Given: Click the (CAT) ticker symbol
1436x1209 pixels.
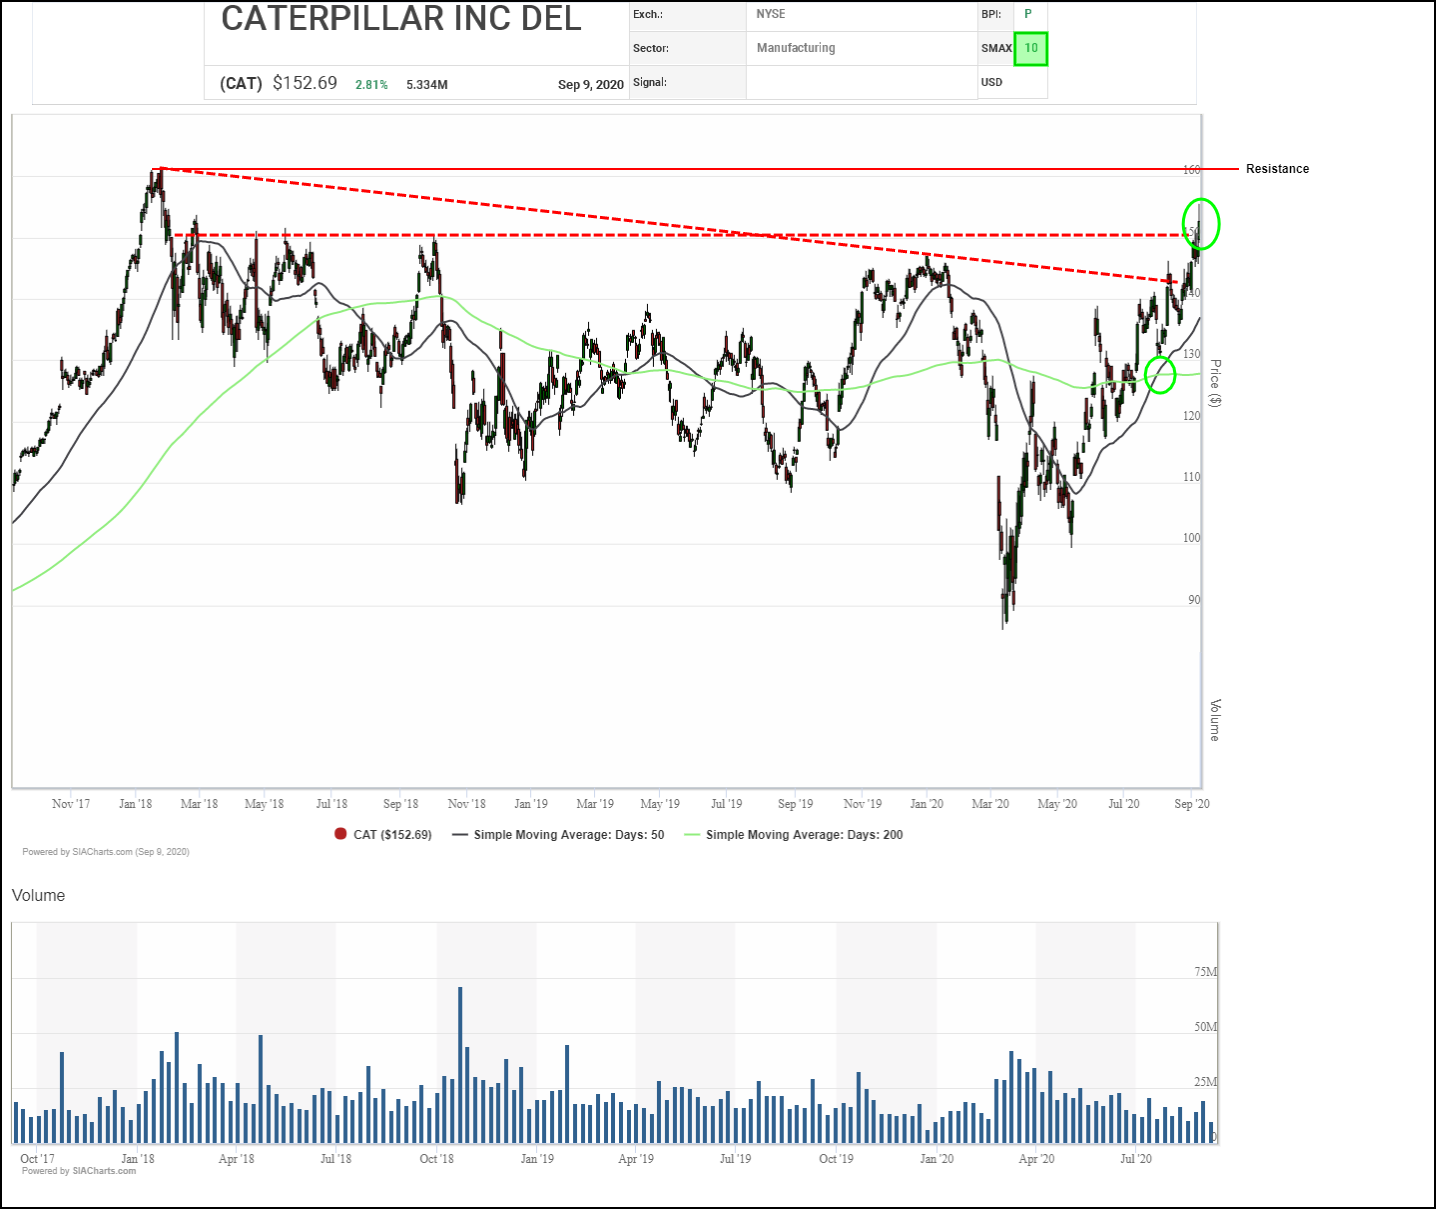Looking at the screenshot, I should click(x=240, y=84).
